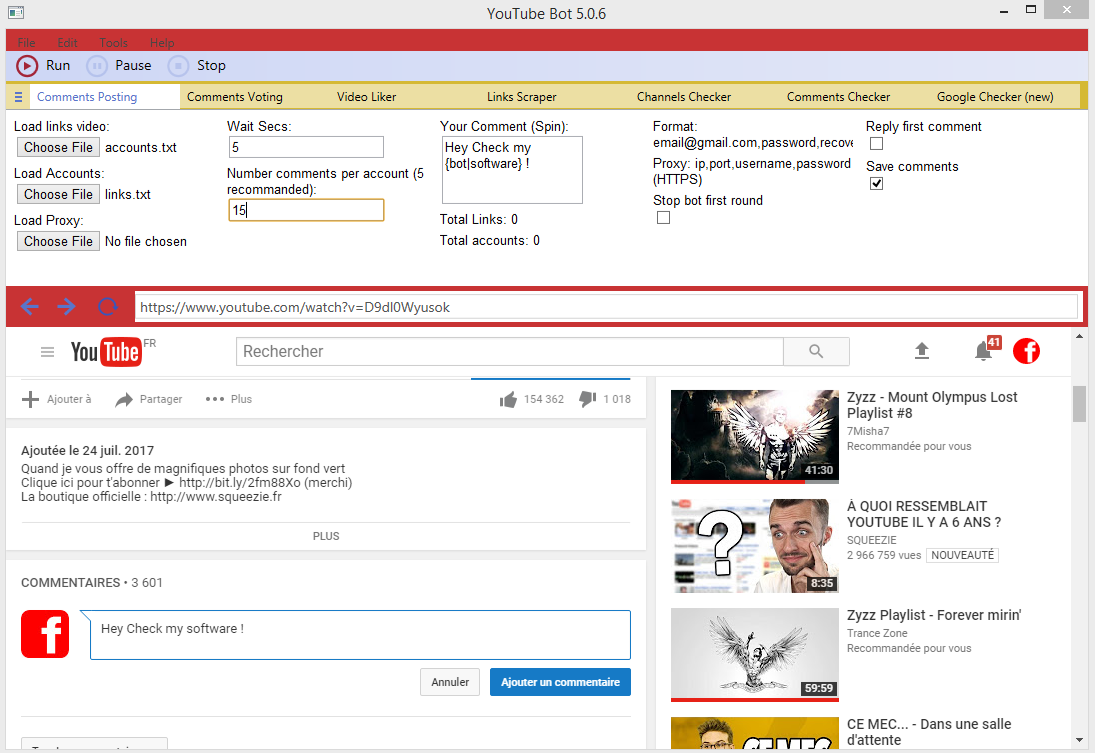Screen dimensions: 1095x753
Task: Click the upload video icon
Action: (x=922, y=351)
